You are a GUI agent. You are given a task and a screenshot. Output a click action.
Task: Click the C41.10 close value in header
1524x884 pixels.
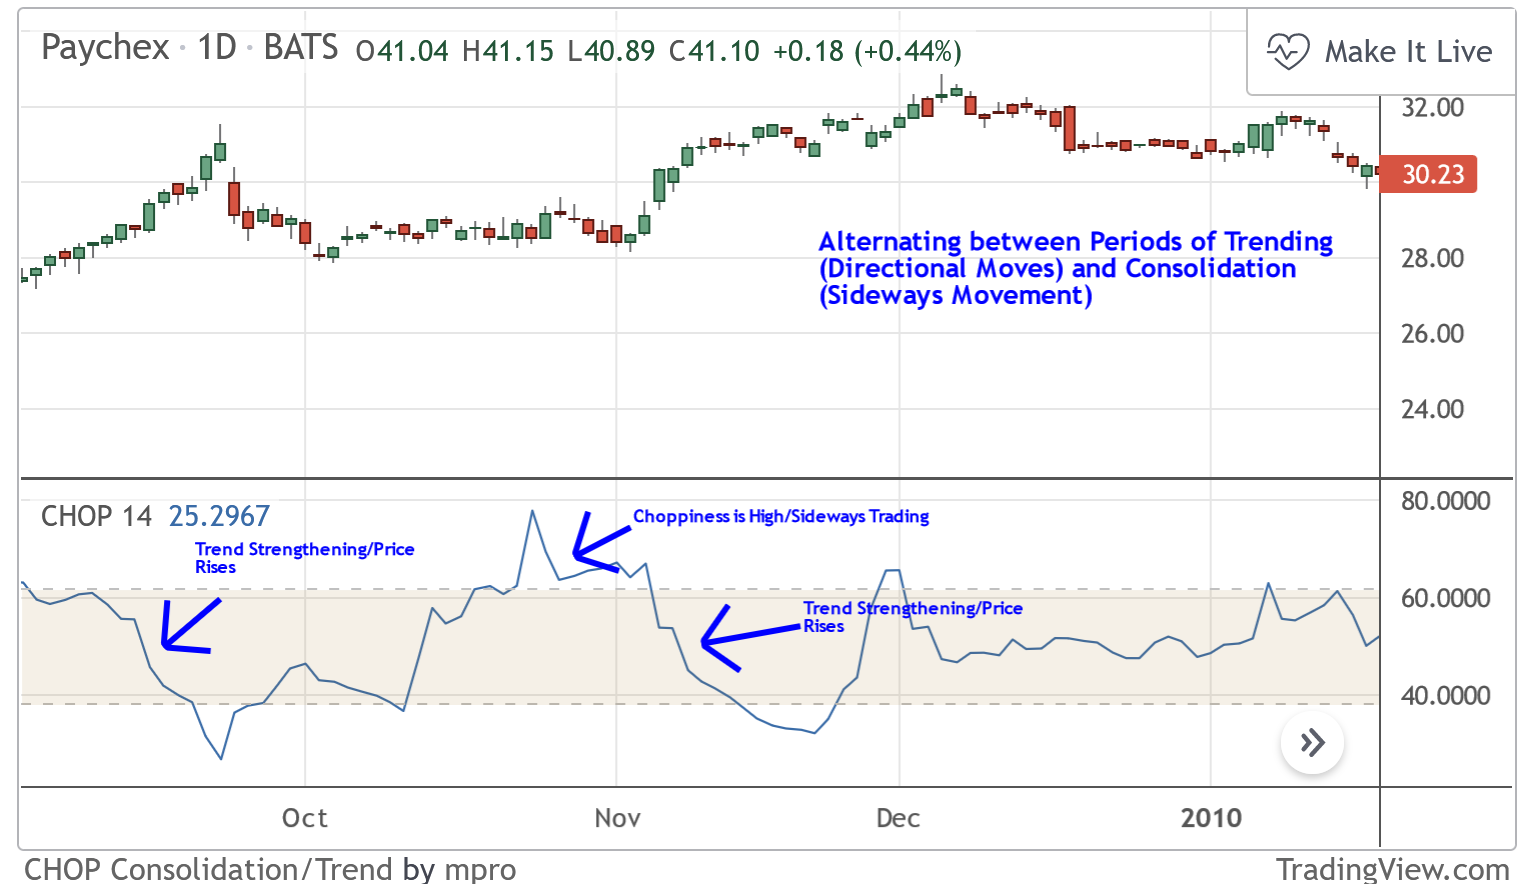click(714, 51)
